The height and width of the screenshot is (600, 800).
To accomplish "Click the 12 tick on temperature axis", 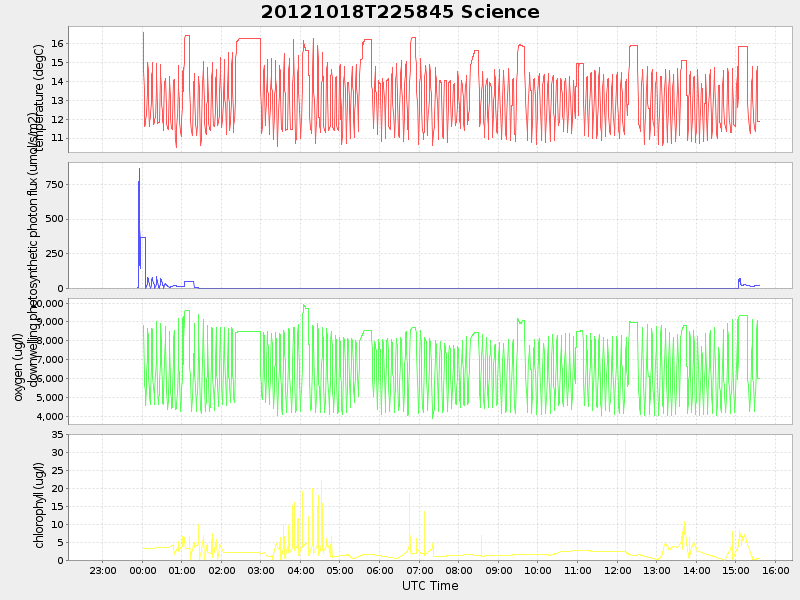I will (57, 119).
